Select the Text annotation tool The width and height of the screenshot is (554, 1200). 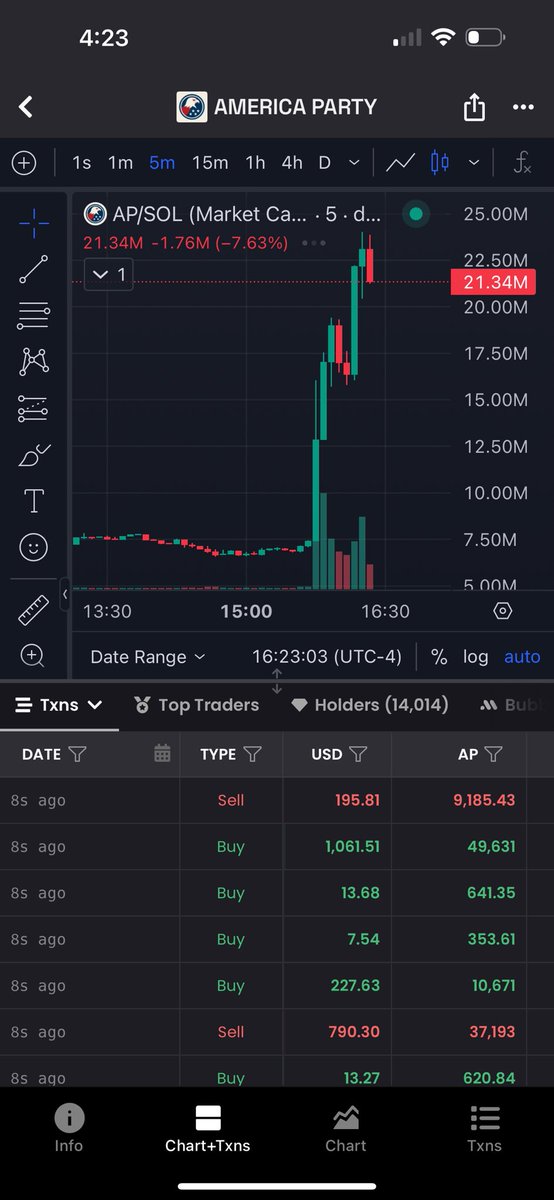click(34, 501)
